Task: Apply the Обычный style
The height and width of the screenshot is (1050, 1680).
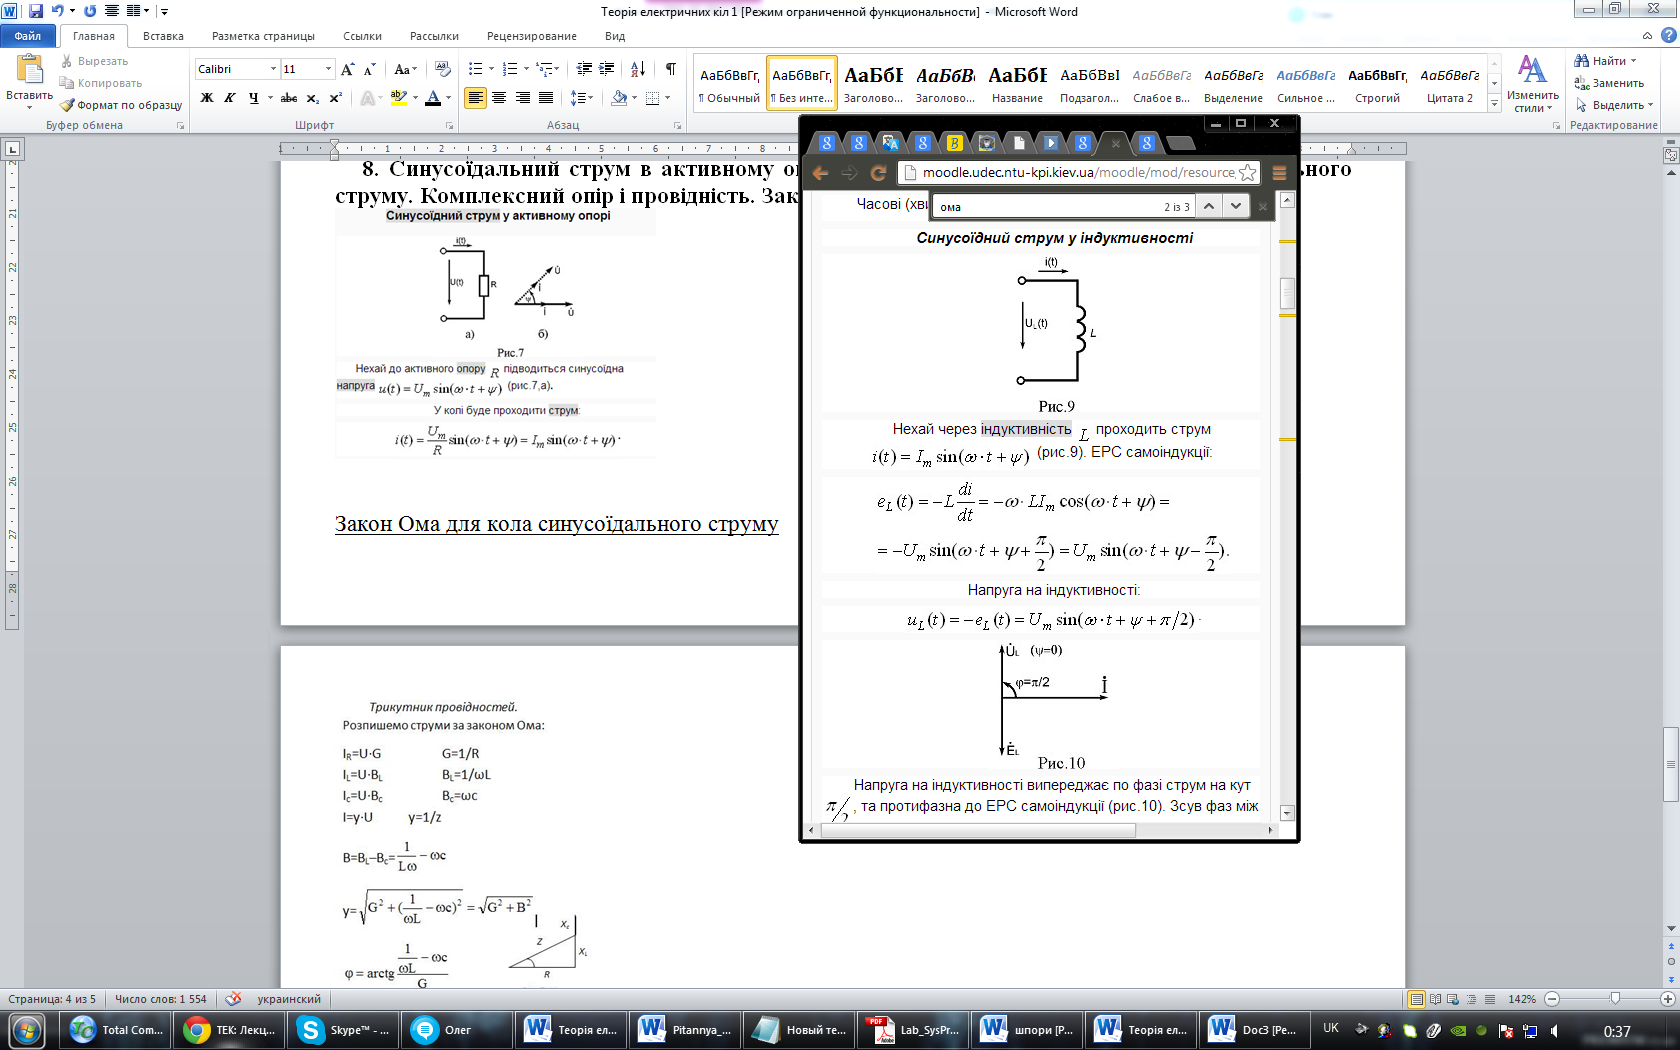Action: pos(729,83)
